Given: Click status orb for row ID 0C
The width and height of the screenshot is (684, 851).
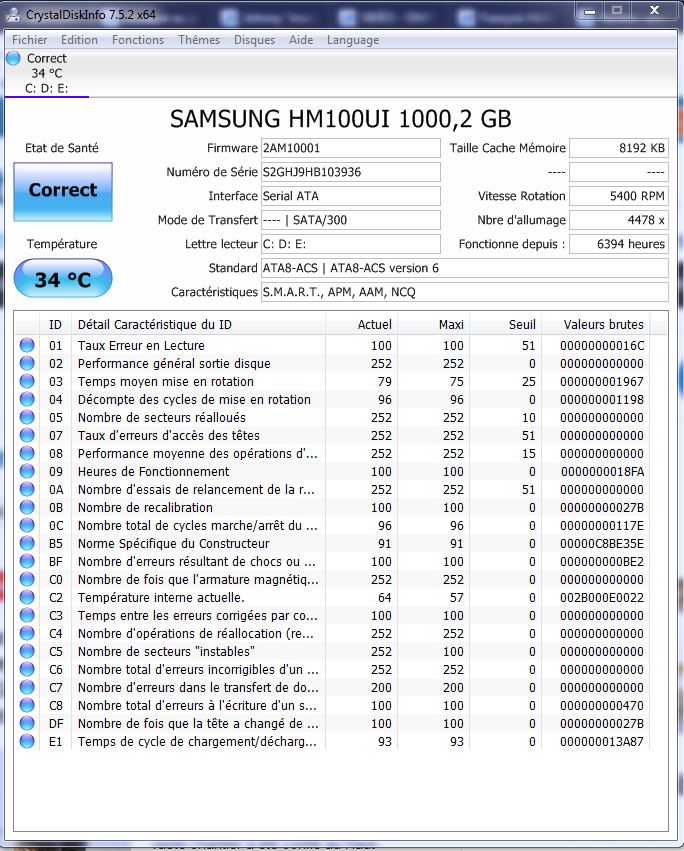Looking at the screenshot, I should (27, 525).
